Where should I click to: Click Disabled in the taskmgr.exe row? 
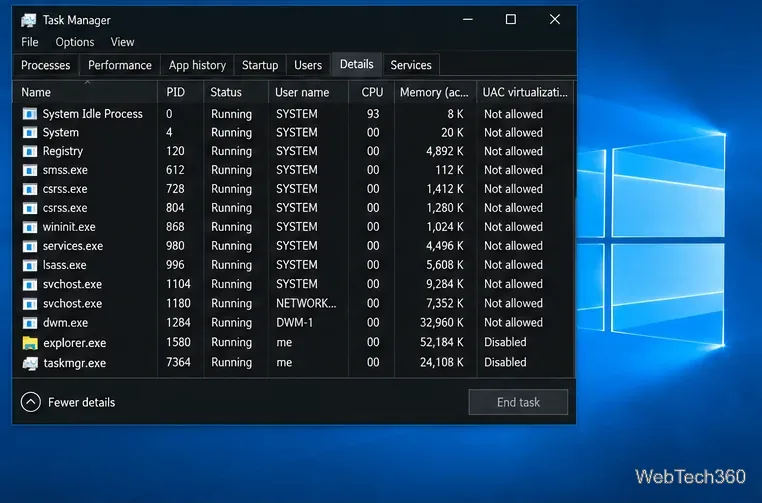pyautogui.click(x=505, y=362)
